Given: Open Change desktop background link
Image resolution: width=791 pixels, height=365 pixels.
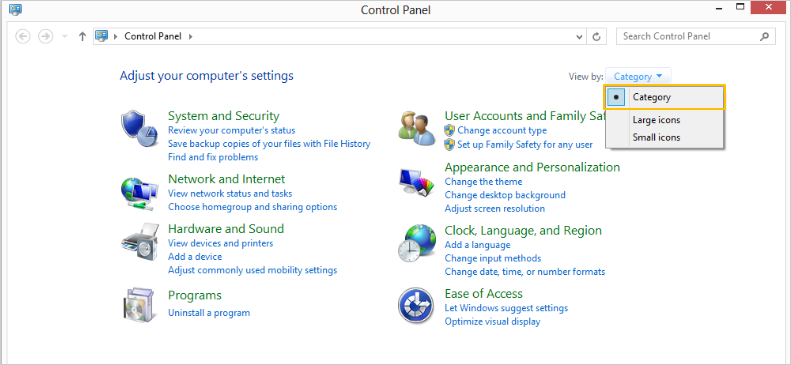Looking at the screenshot, I should click(x=505, y=195).
